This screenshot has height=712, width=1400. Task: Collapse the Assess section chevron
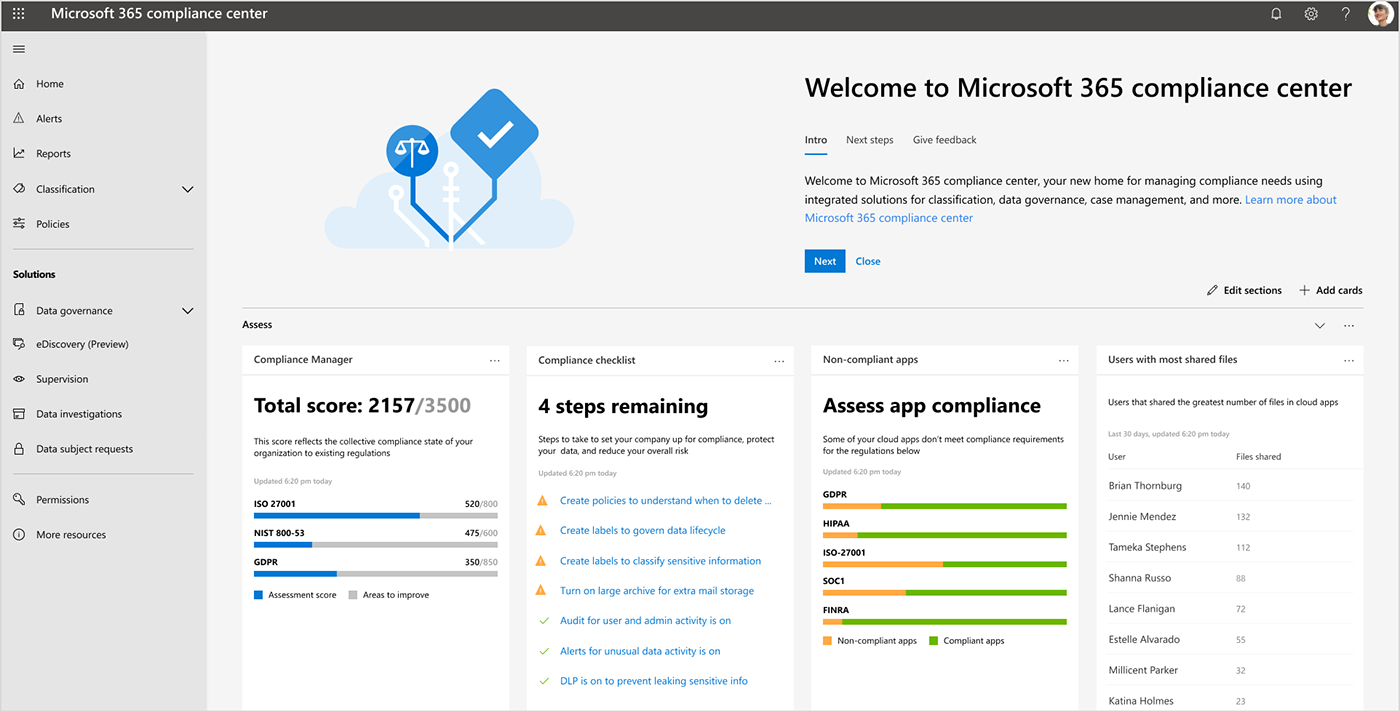point(1319,325)
